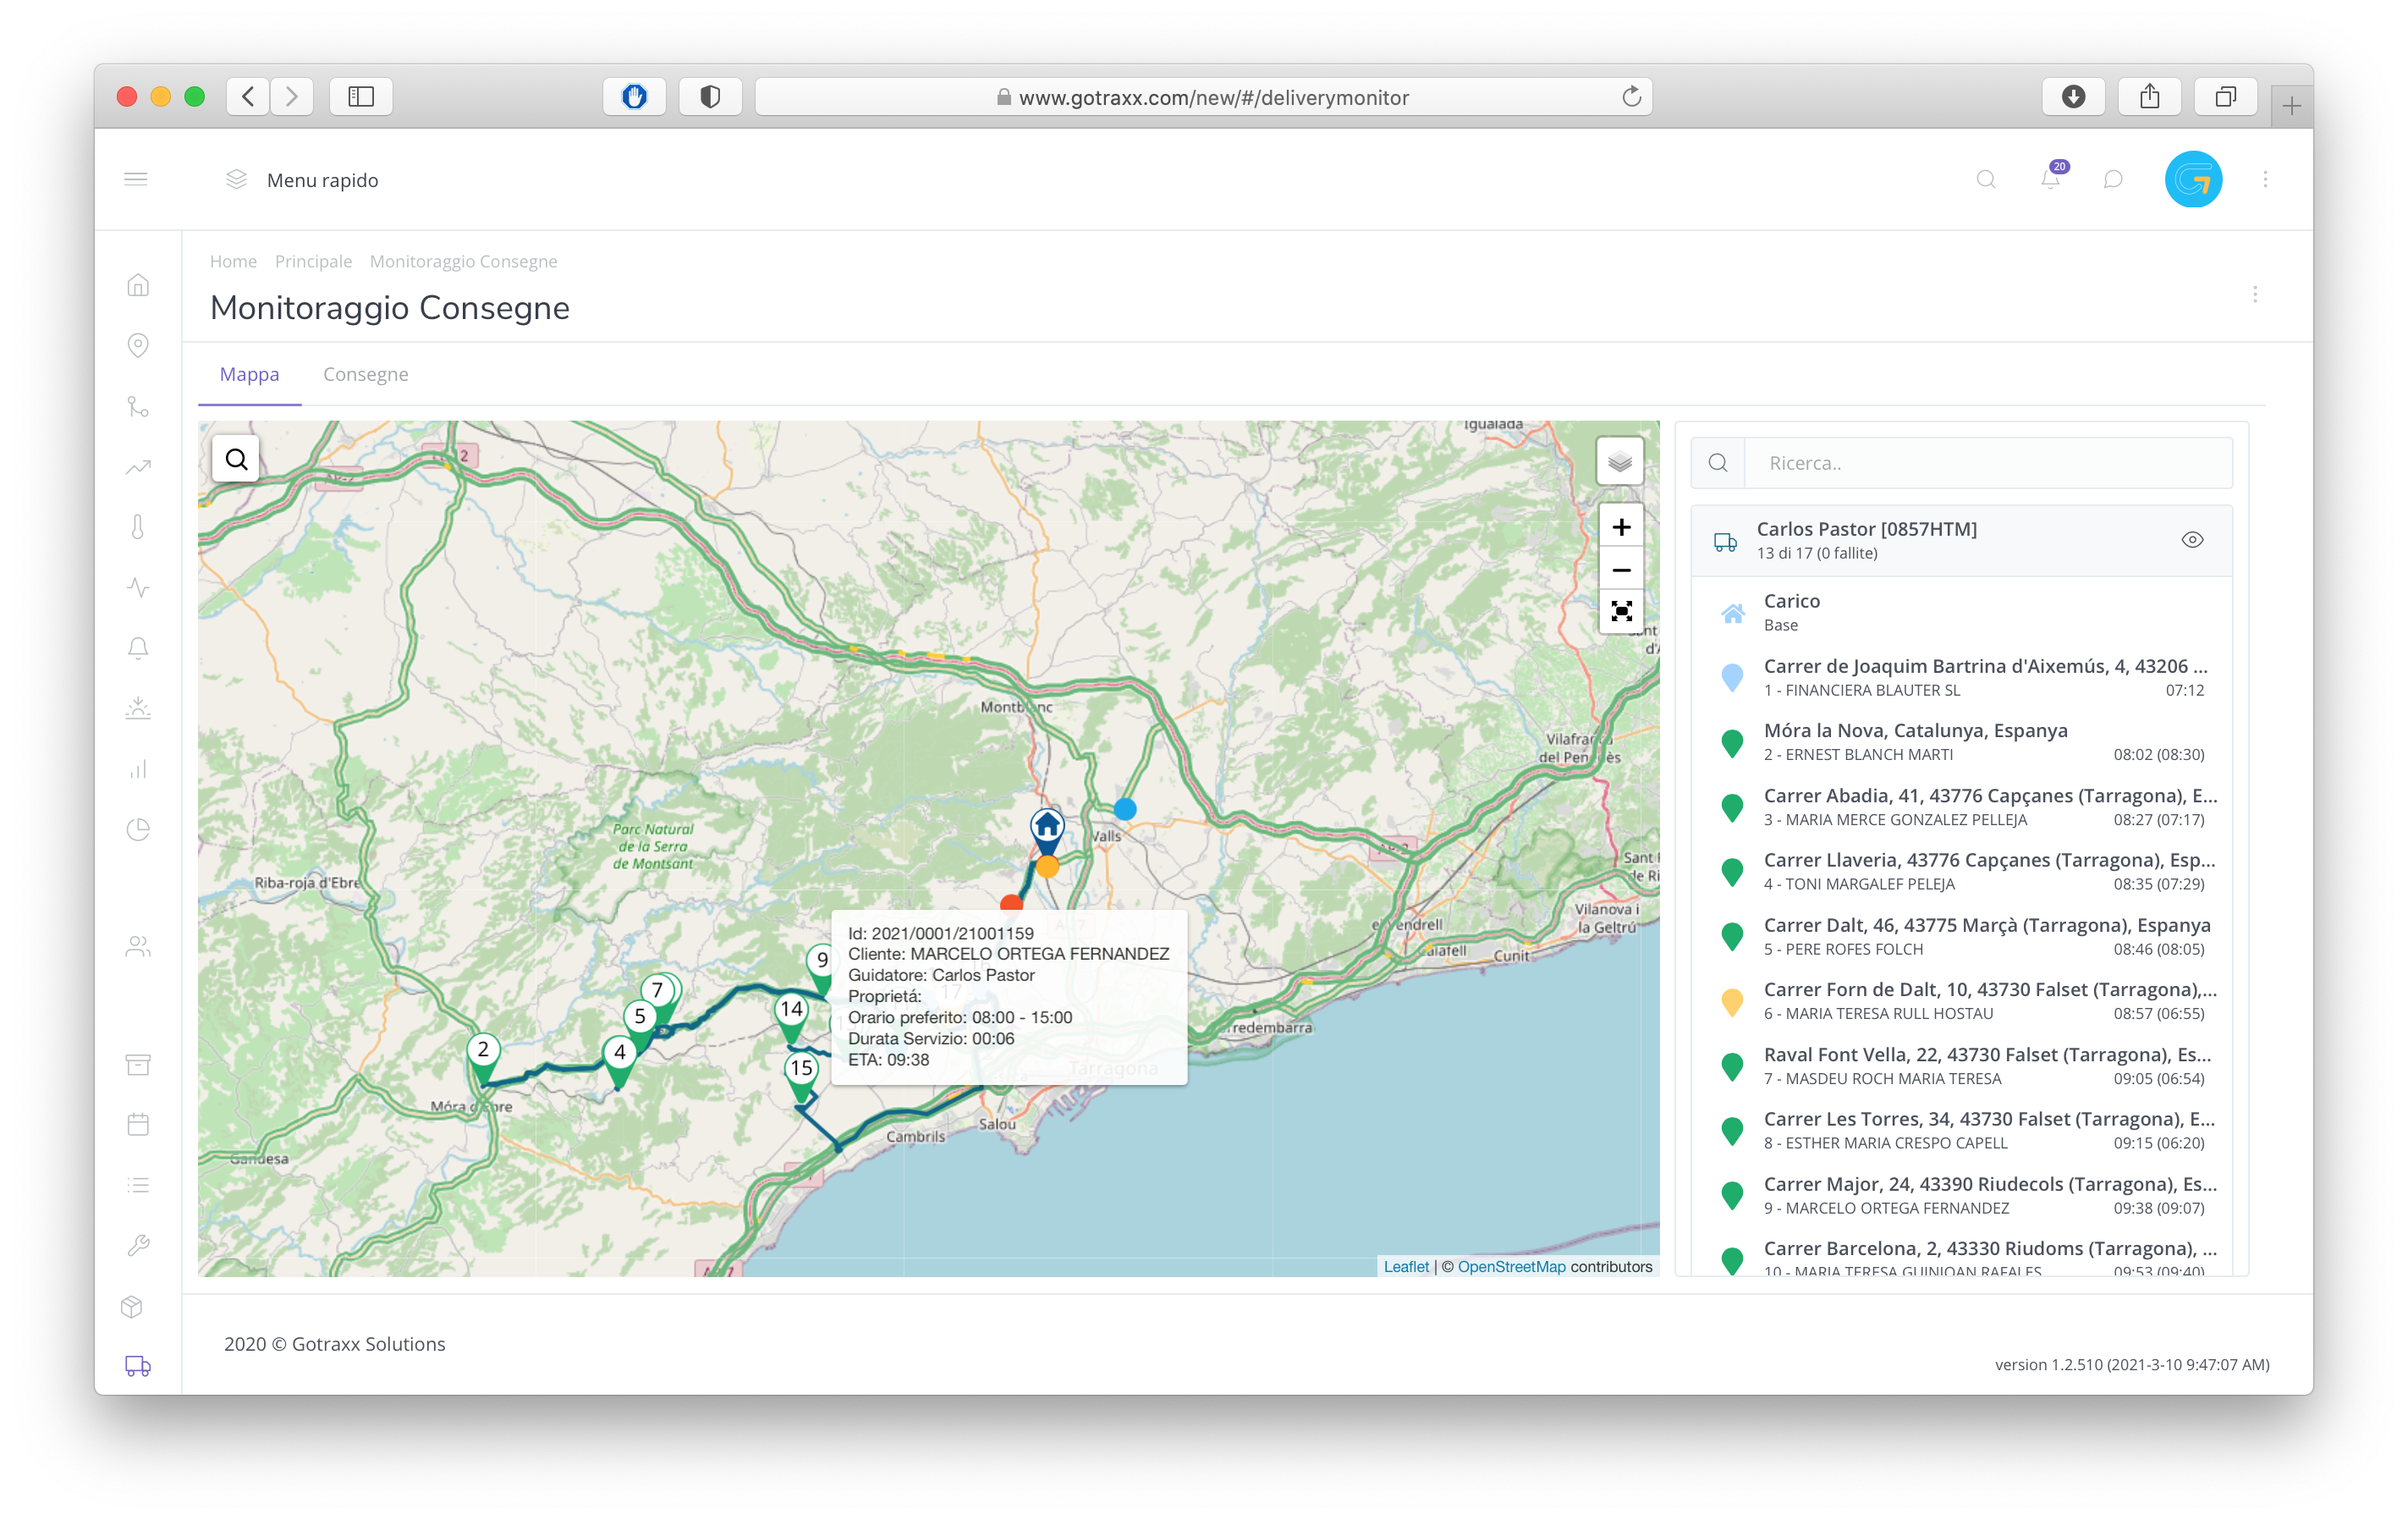Reload the page in Safari
The image size is (2408, 1520).
point(1631,97)
